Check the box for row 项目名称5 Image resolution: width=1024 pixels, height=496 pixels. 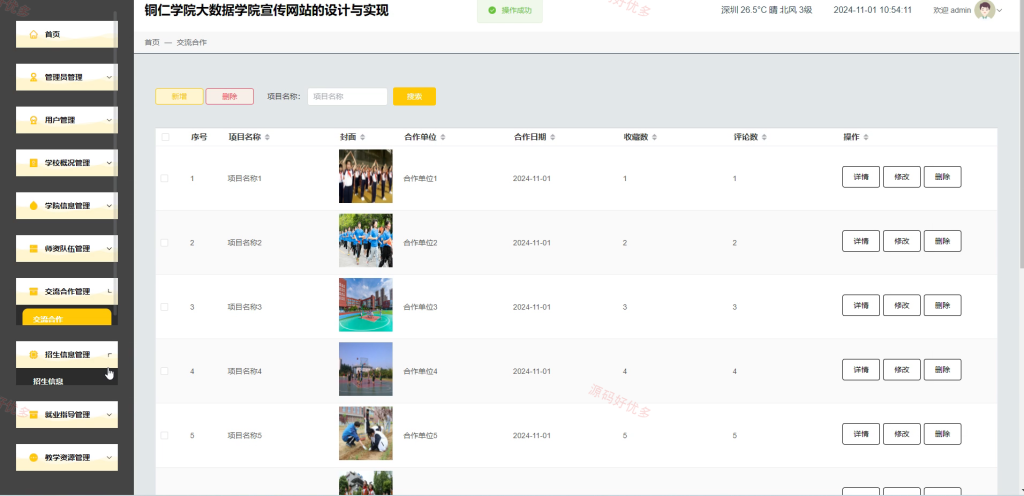[165, 435]
